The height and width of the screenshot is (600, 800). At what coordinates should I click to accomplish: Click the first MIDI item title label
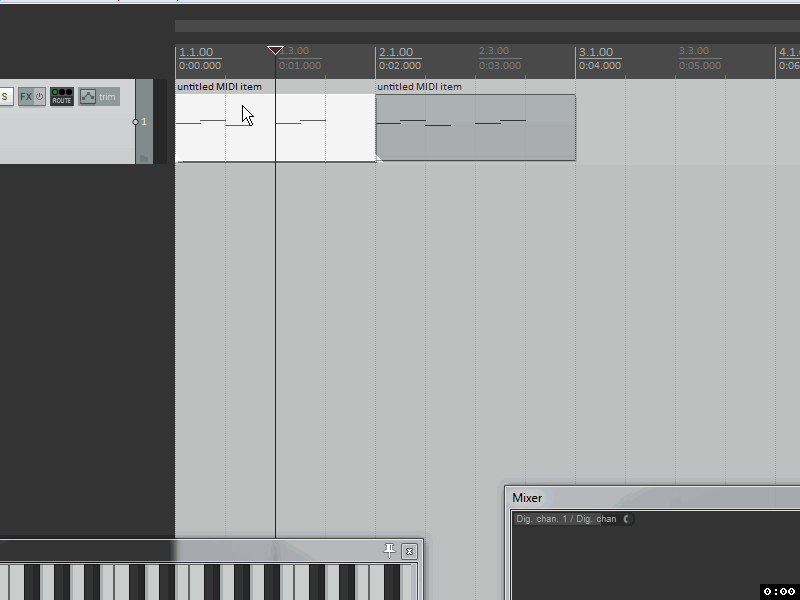(219, 87)
